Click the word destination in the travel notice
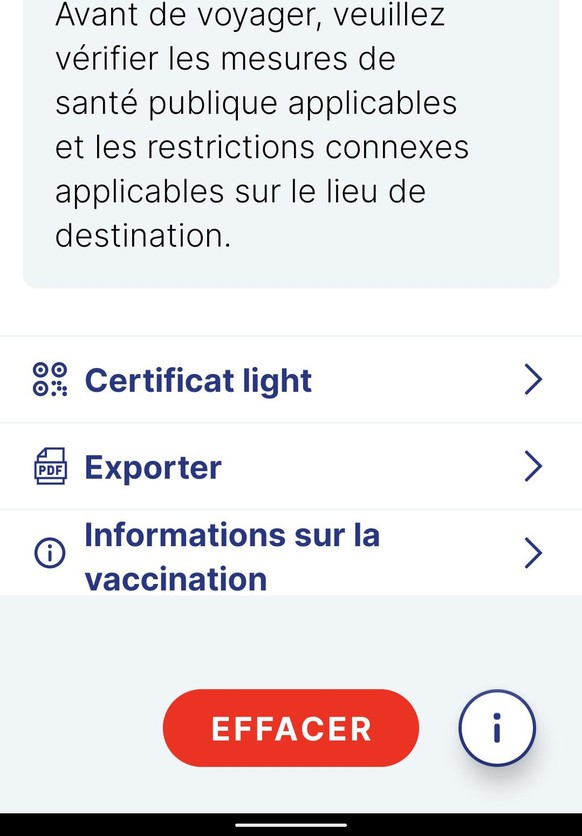This screenshot has height=836, width=582. click(143, 235)
